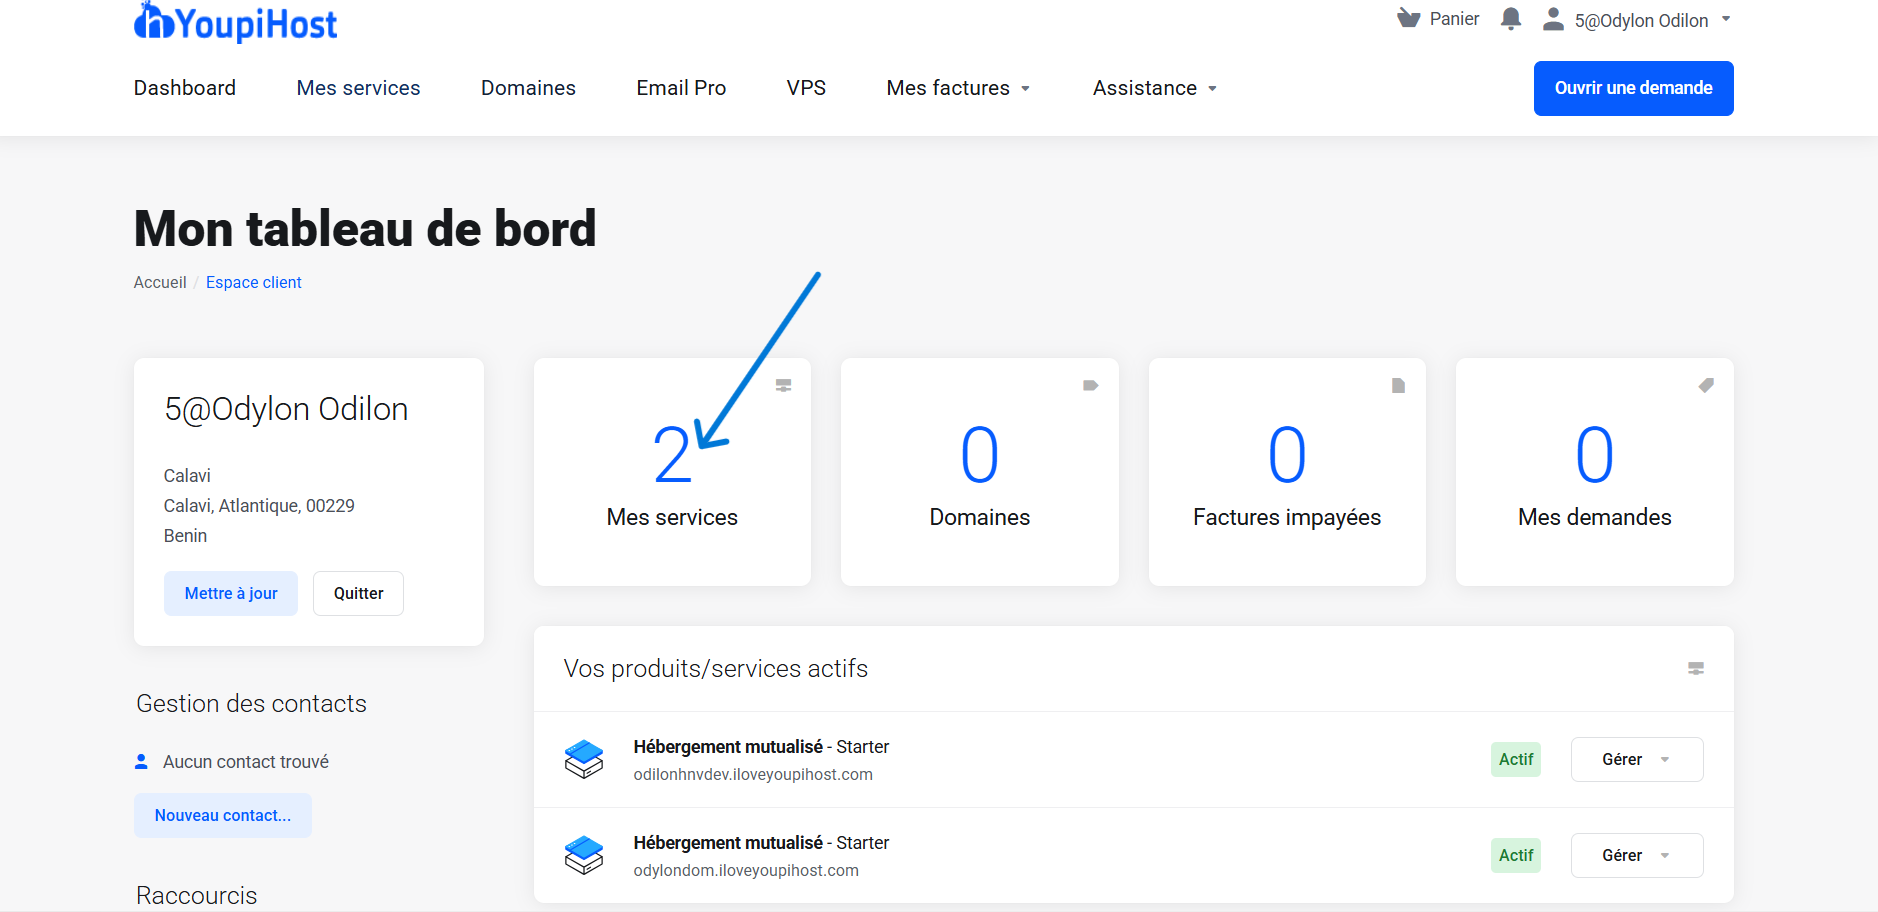Click the notification bell icon
This screenshot has width=1878, height=912.
tap(1511, 19)
